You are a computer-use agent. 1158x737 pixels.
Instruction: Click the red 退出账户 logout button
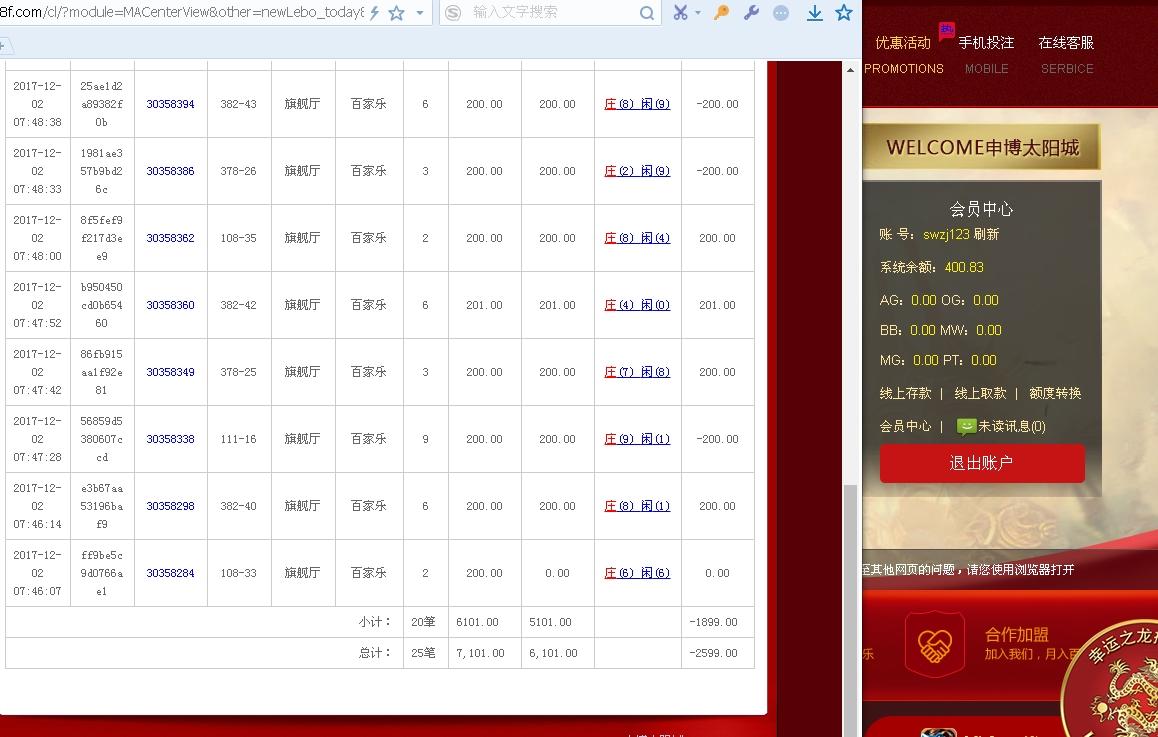tap(981, 463)
